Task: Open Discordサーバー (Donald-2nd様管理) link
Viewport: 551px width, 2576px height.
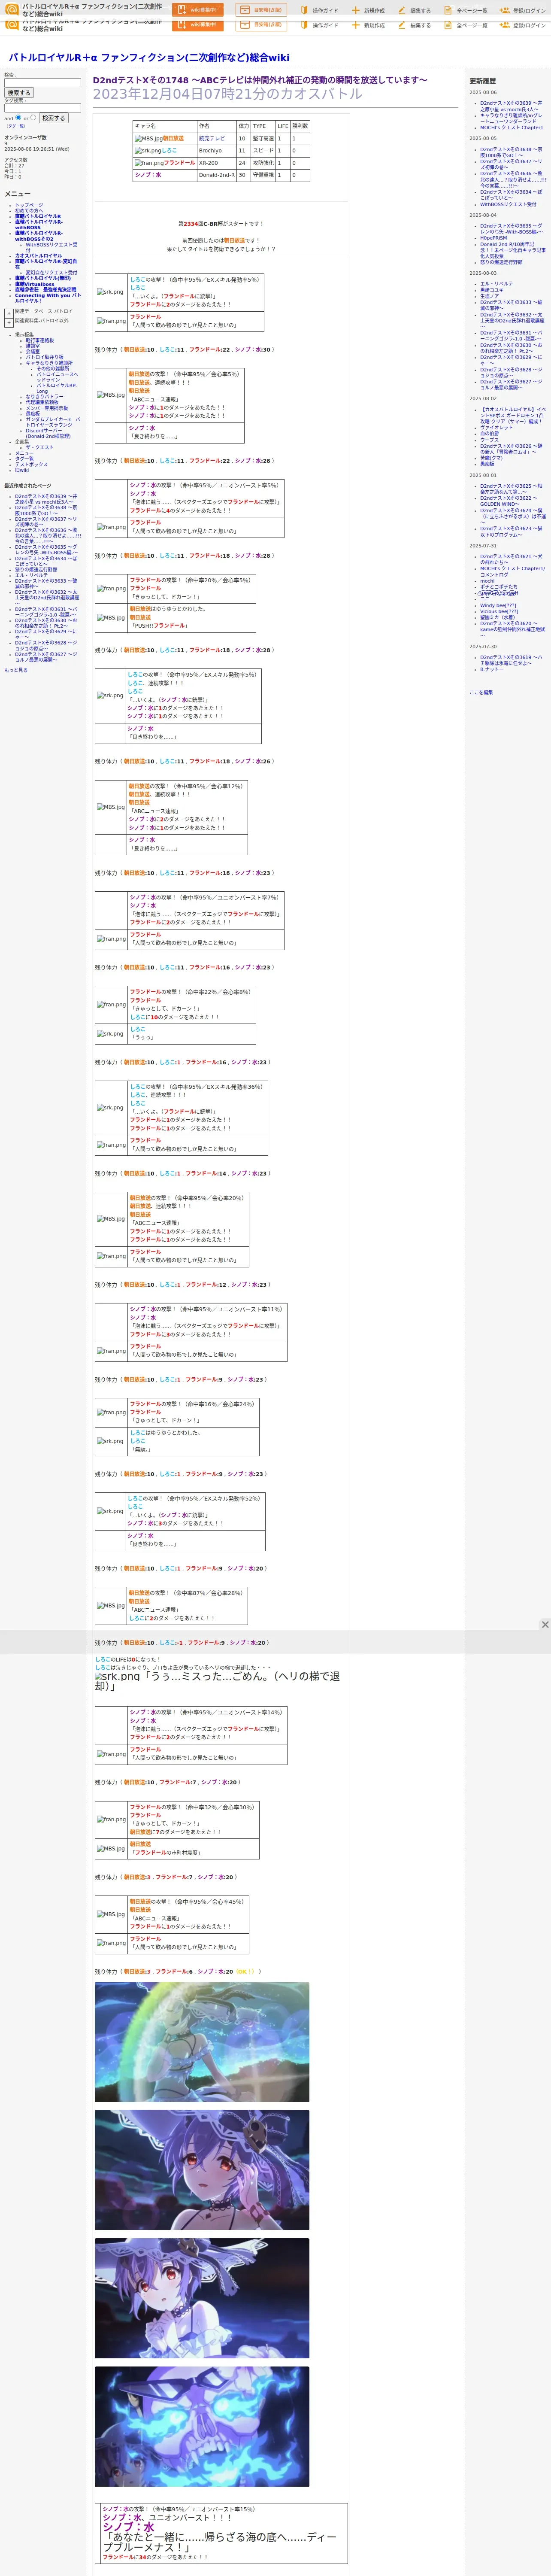Action: coord(48,434)
